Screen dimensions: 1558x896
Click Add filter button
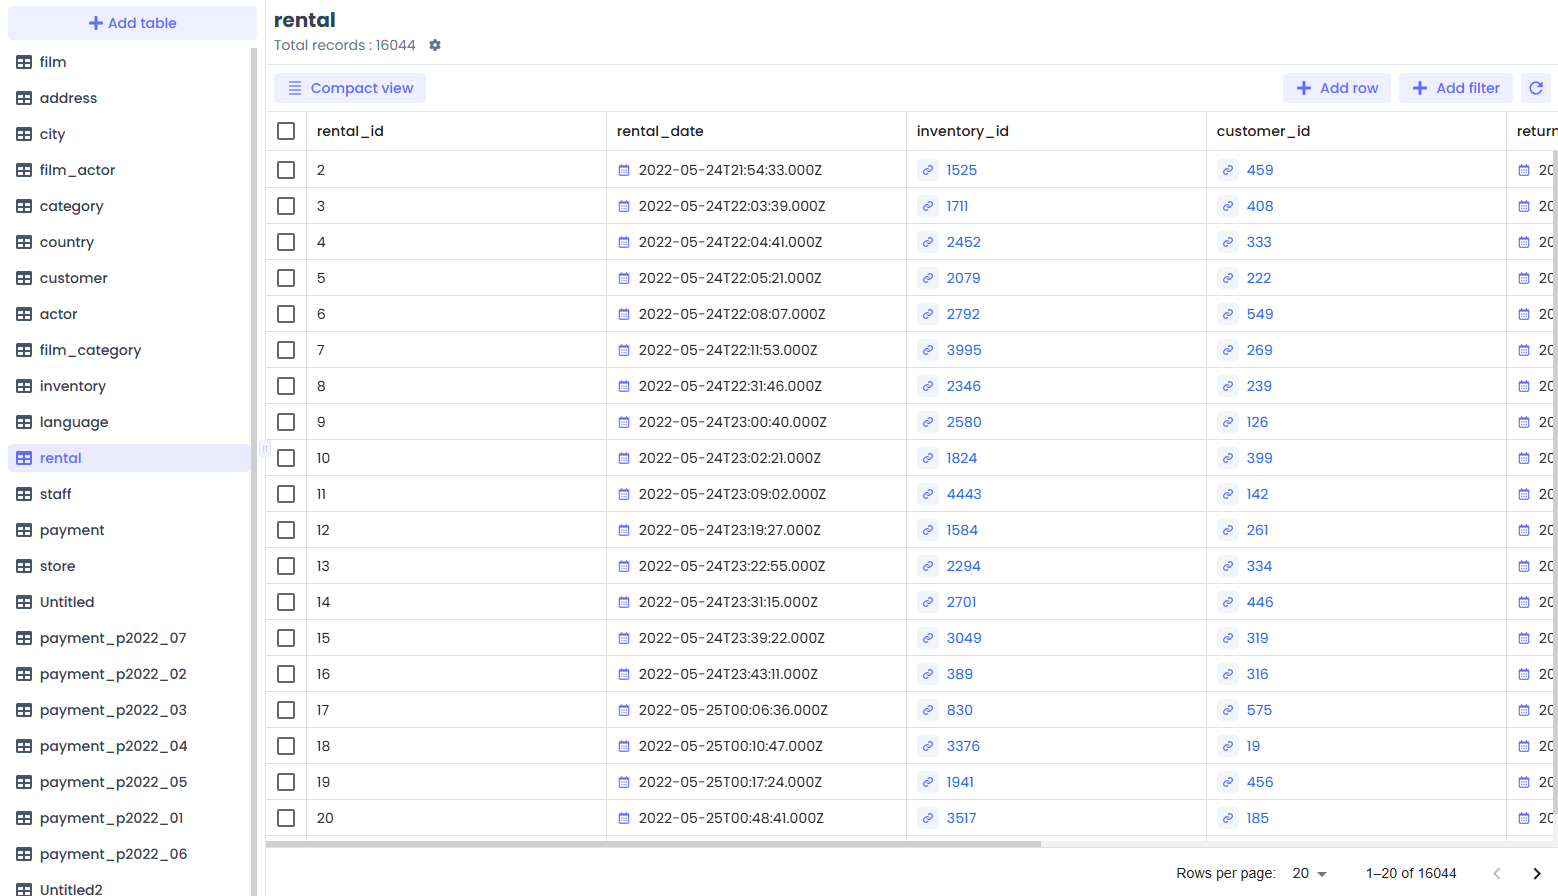(1456, 88)
